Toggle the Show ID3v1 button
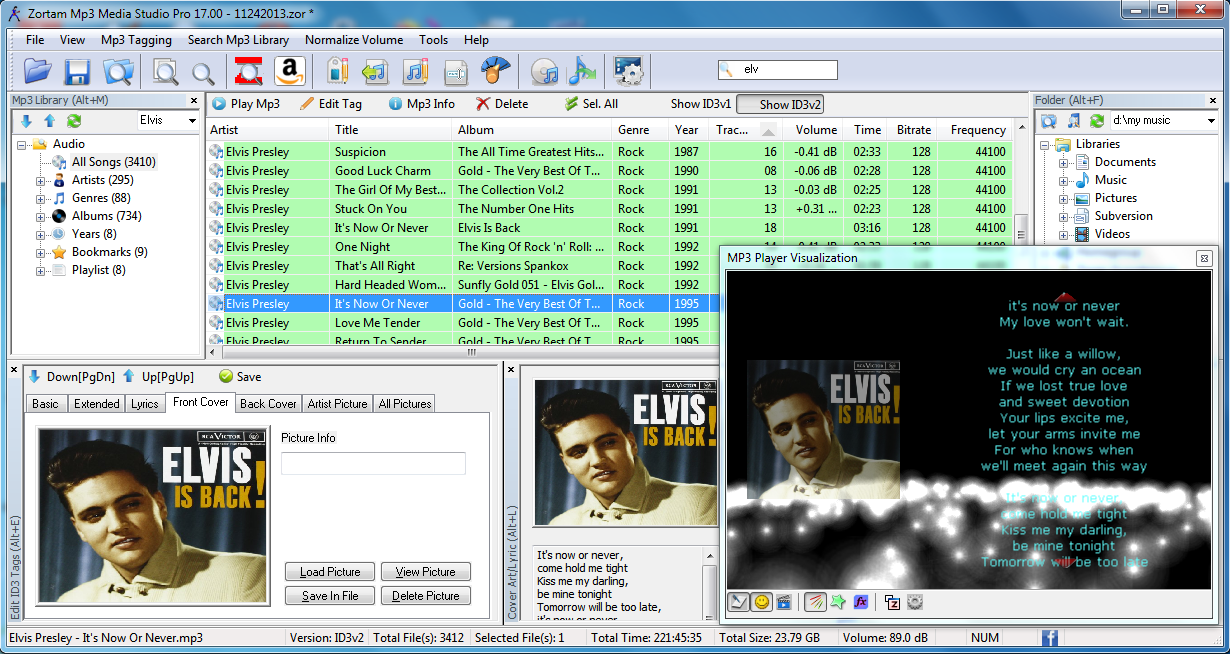Image resolution: width=1230 pixels, height=654 pixels. (x=701, y=104)
